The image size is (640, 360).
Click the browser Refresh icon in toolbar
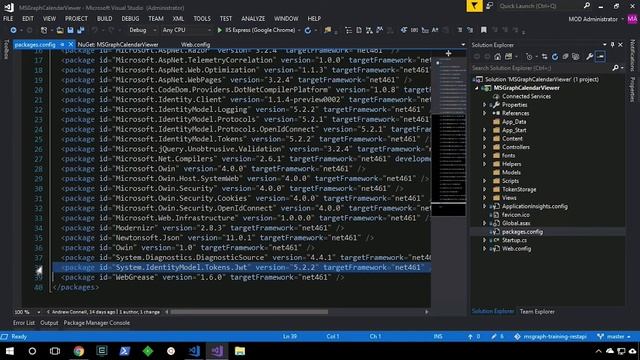(308, 30)
